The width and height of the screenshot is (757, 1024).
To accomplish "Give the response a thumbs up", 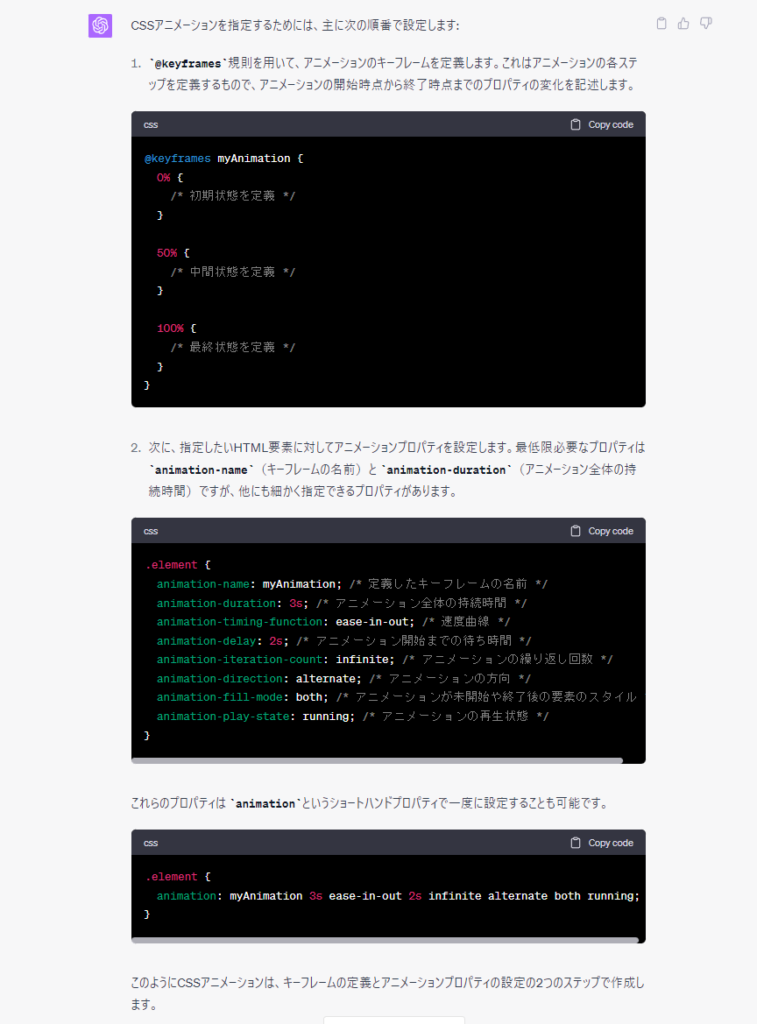I will pyautogui.click(x=684, y=23).
